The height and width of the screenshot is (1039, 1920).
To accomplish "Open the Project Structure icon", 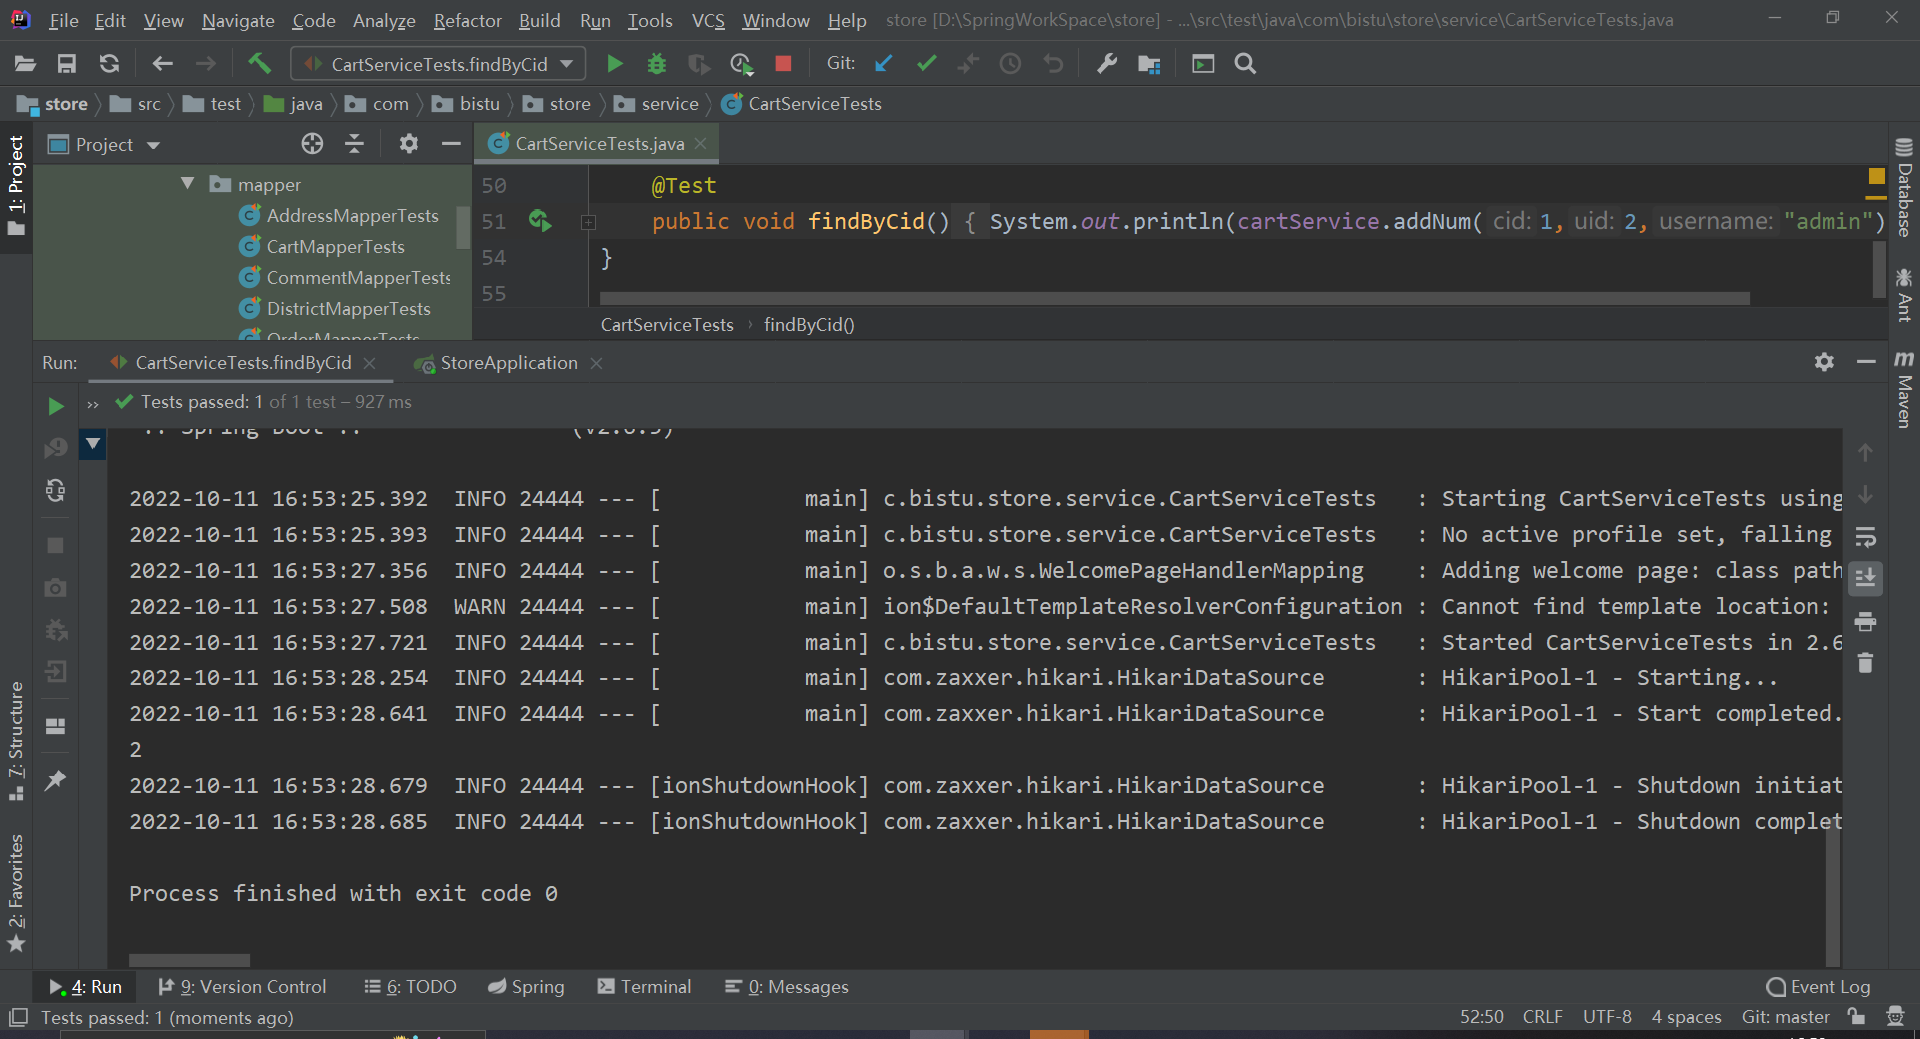I will pos(1149,64).
